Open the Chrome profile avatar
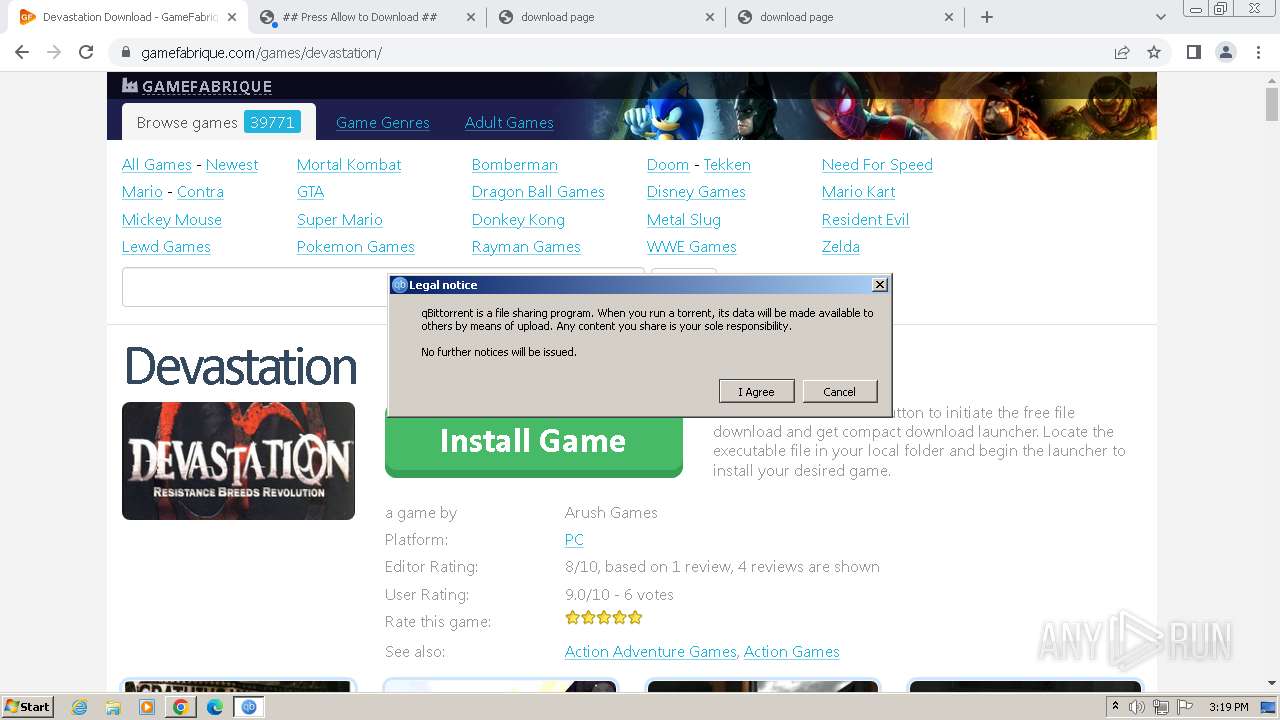This screenshot has width=1280, height=720. coord(1226,52)
